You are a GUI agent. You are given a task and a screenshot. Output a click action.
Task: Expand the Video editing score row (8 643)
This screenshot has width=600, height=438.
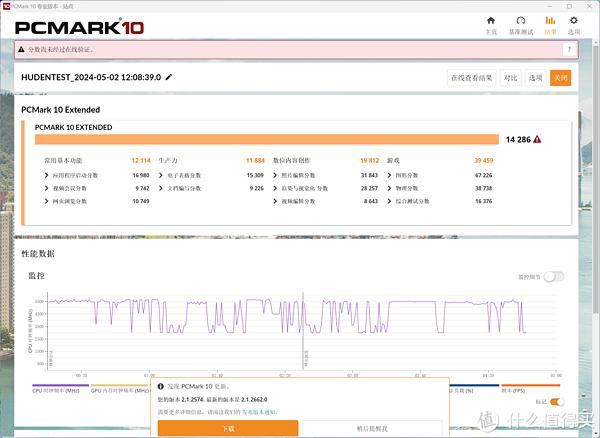pos(325,201)
